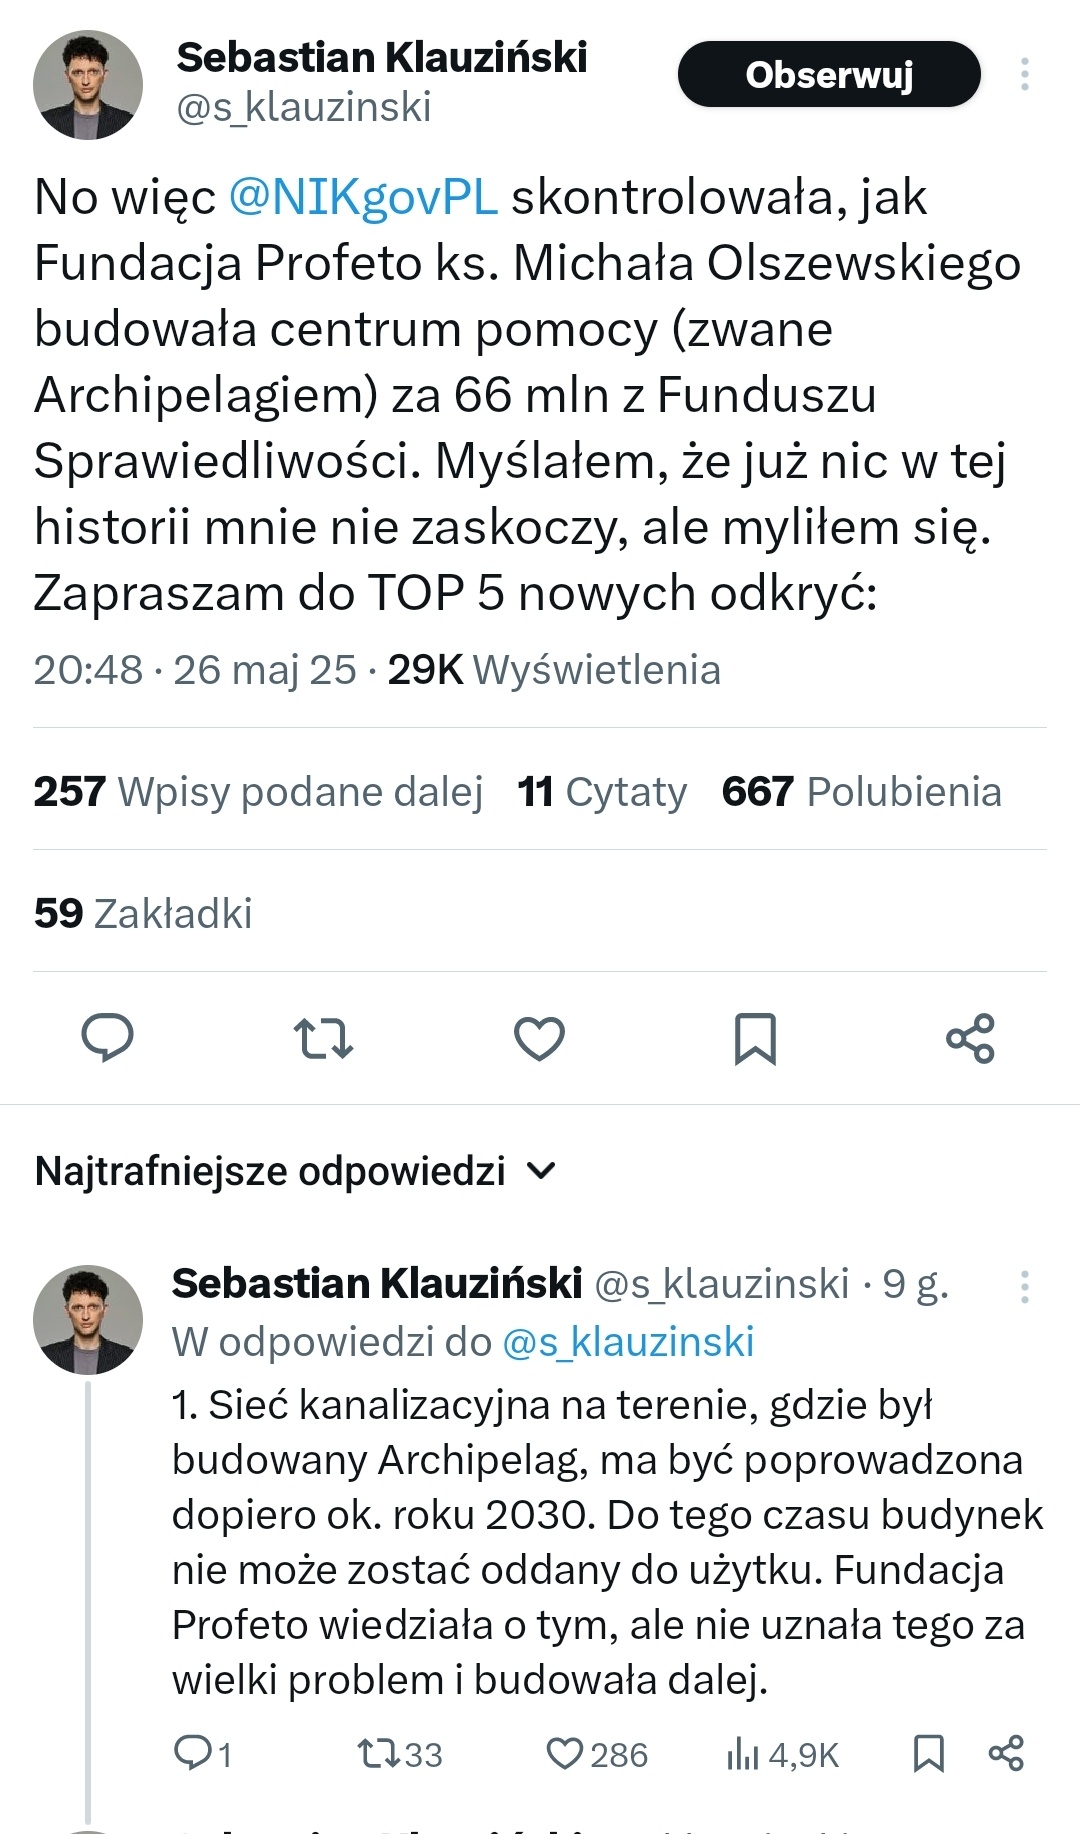
Task: View analytics showing 4,9K views
Action: pos(744,1753)
